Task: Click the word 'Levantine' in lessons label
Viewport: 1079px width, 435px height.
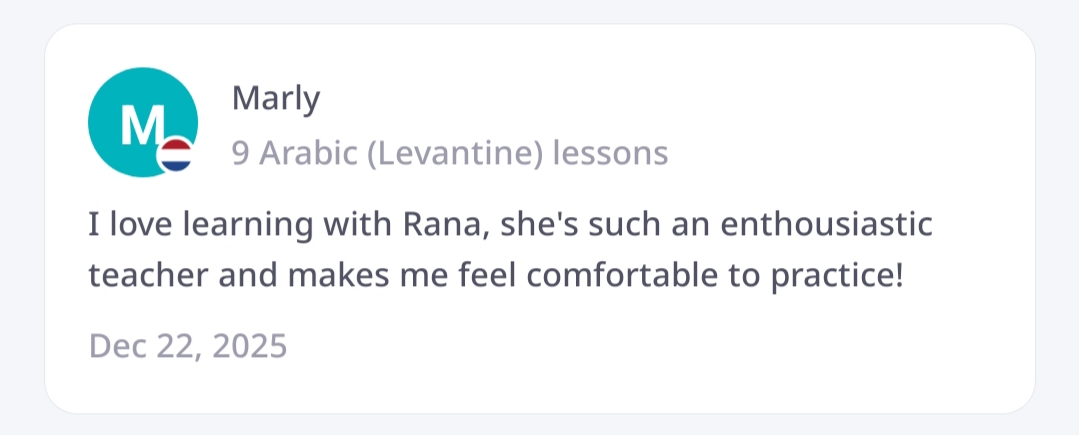Action: 466,153
